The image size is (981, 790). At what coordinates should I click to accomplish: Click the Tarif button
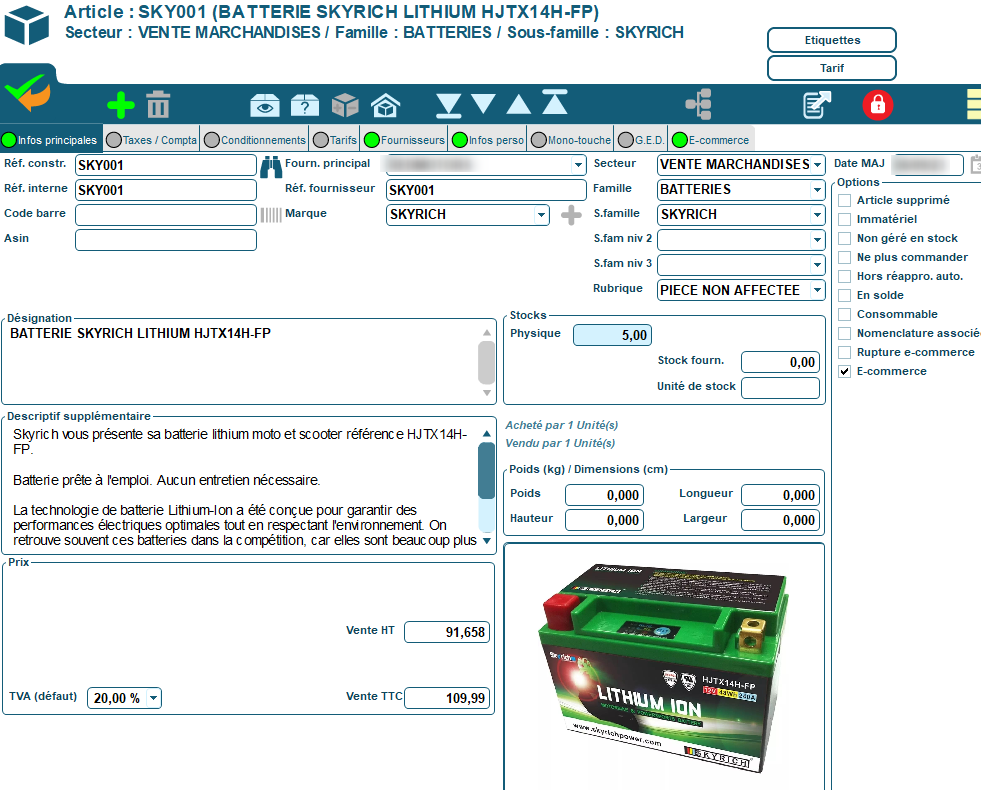point(832,68)
